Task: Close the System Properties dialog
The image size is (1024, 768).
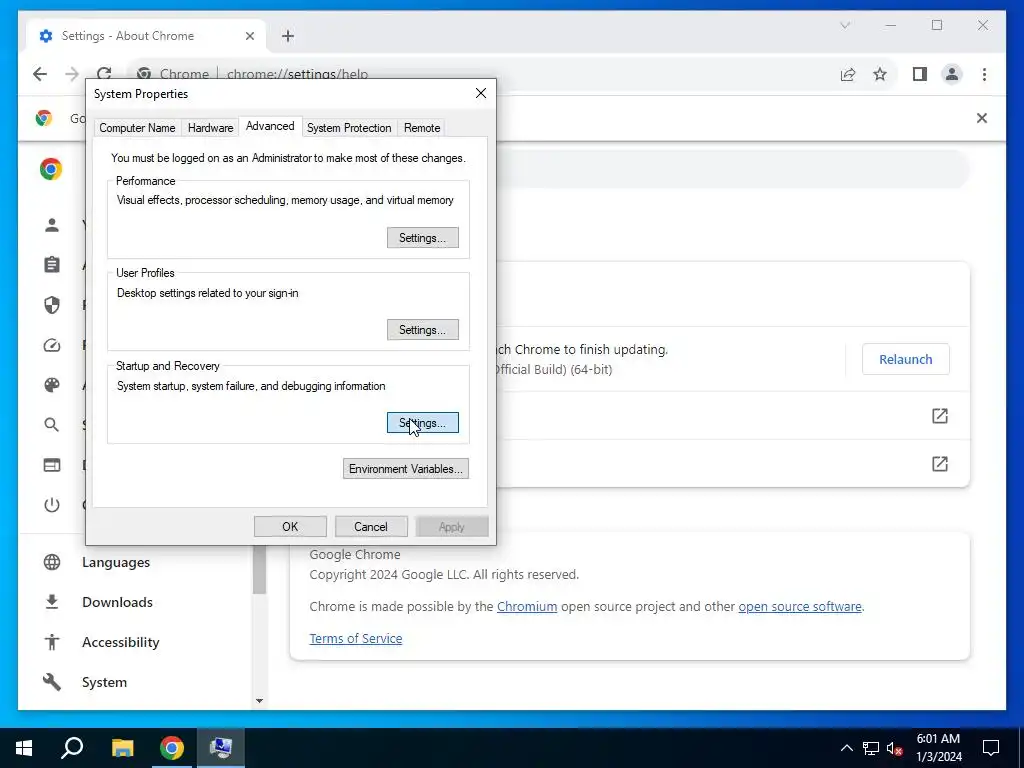Action: tap(481, 93)
